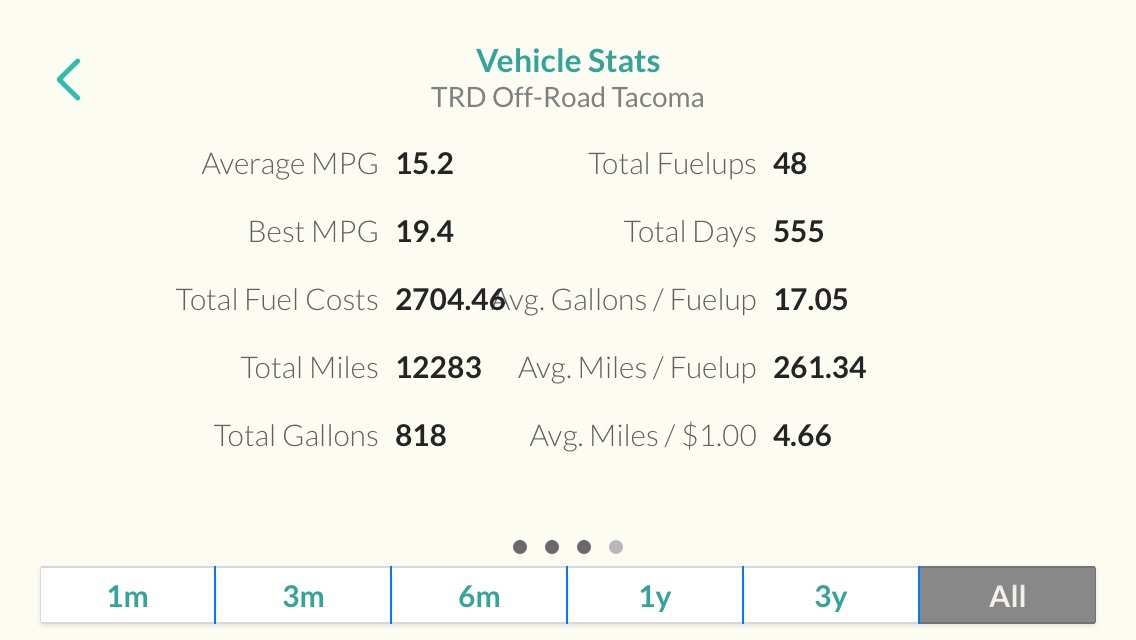Tap the Total Gallons value 818
Image resolution: width=1136 pixels, height=640 pixels.
421,436
